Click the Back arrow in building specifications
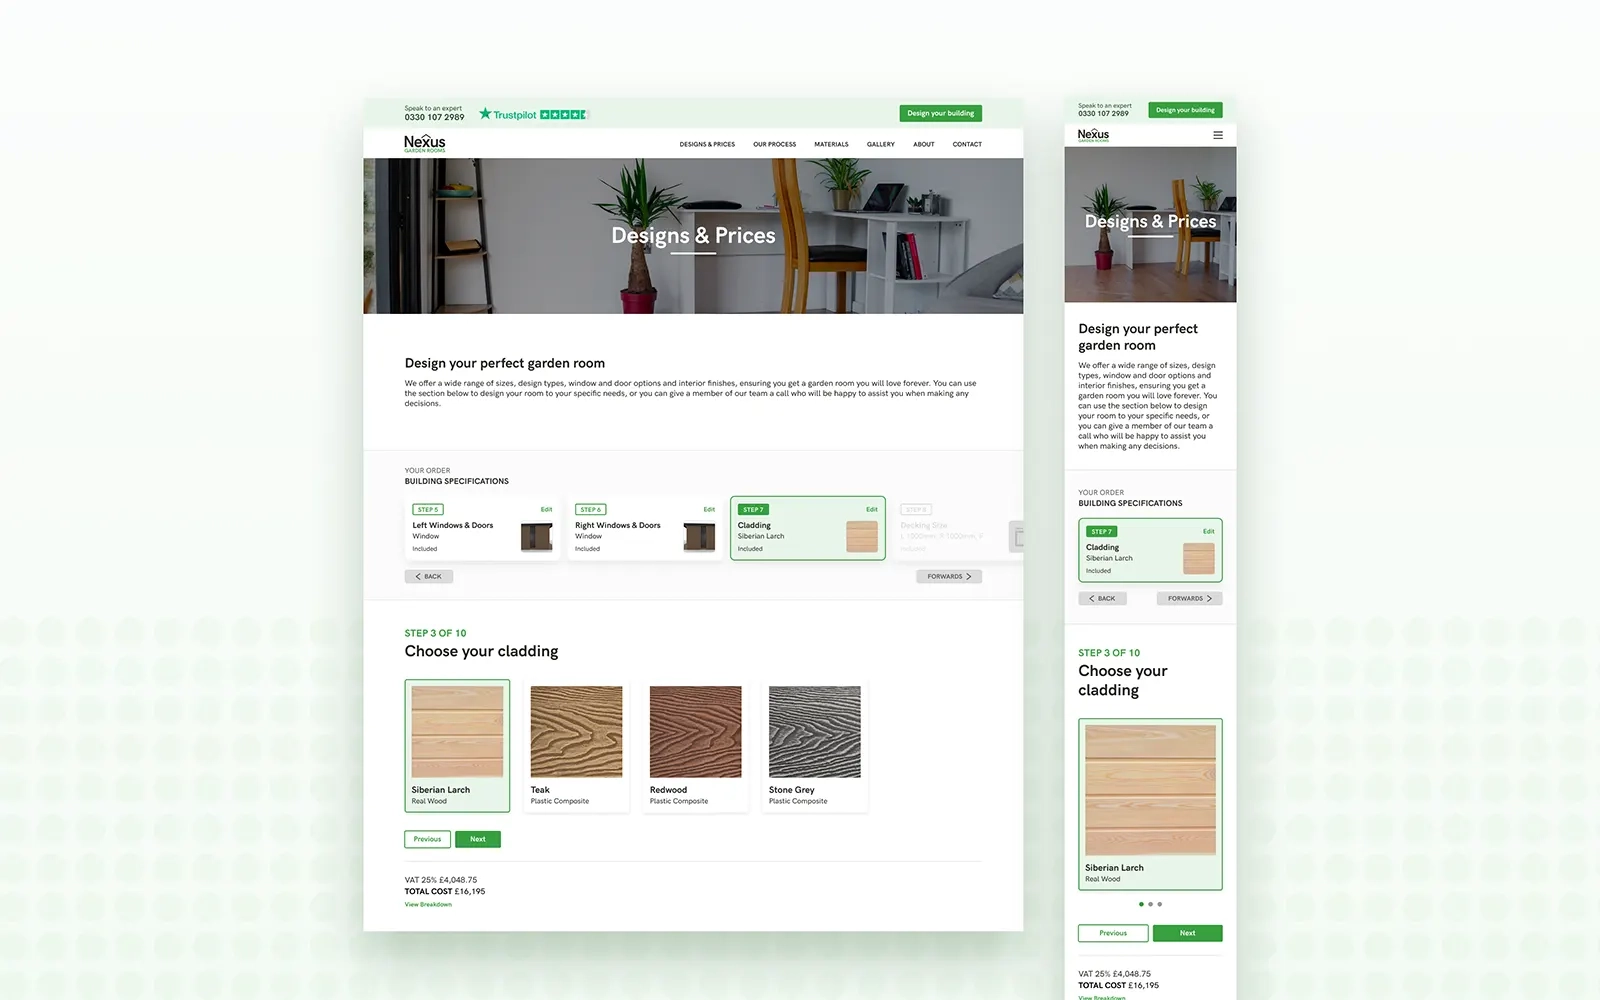This screenshot has height=1000, width=1600. (x=428, y=576)
